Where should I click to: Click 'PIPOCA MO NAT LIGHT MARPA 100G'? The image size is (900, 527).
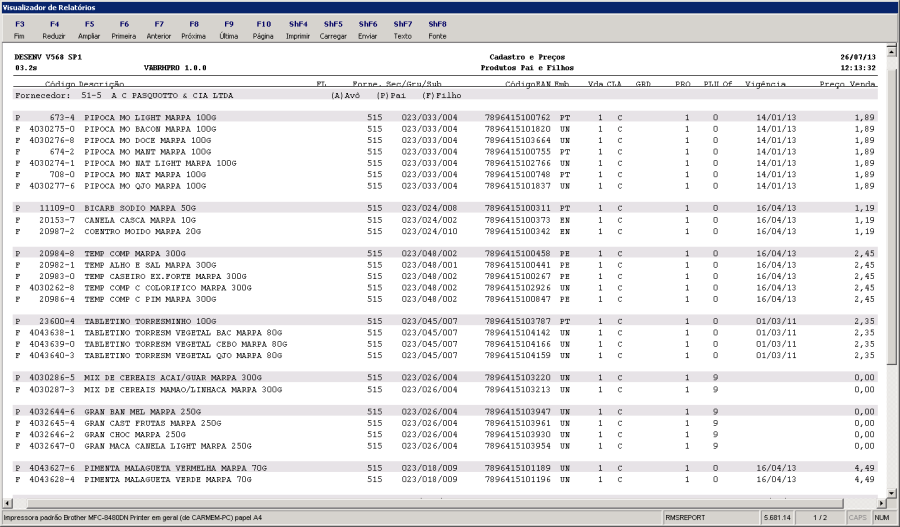(160, 163)
